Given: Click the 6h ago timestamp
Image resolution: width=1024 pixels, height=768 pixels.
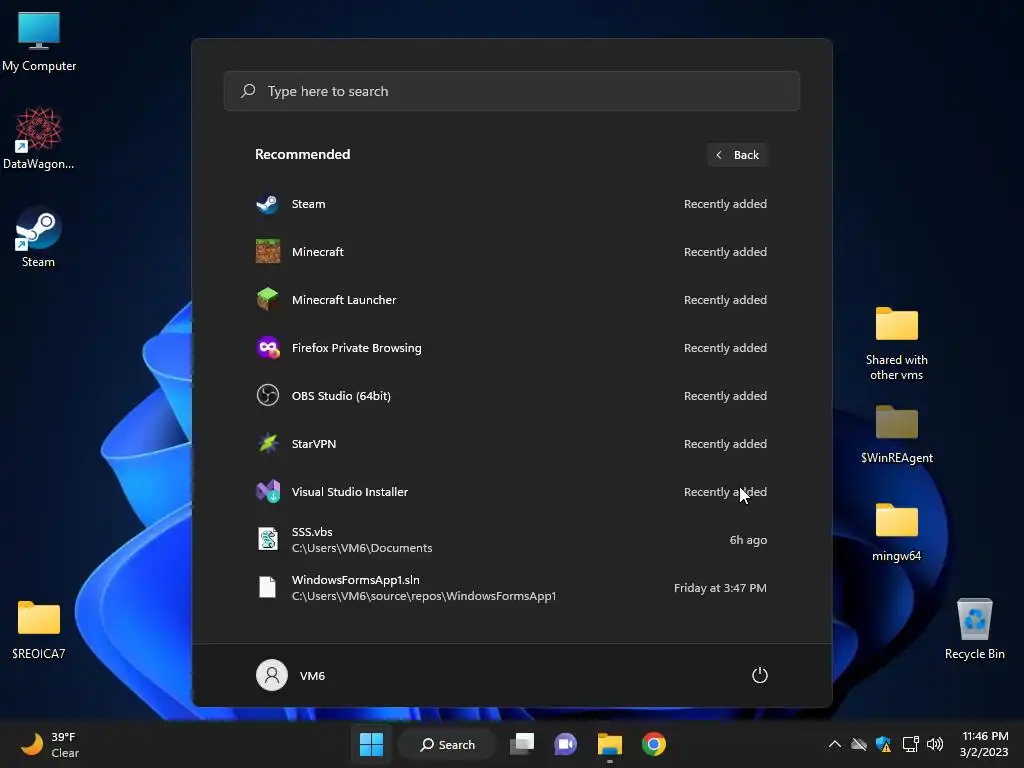Looking at the screenshot, I should [x=748, y=540].
